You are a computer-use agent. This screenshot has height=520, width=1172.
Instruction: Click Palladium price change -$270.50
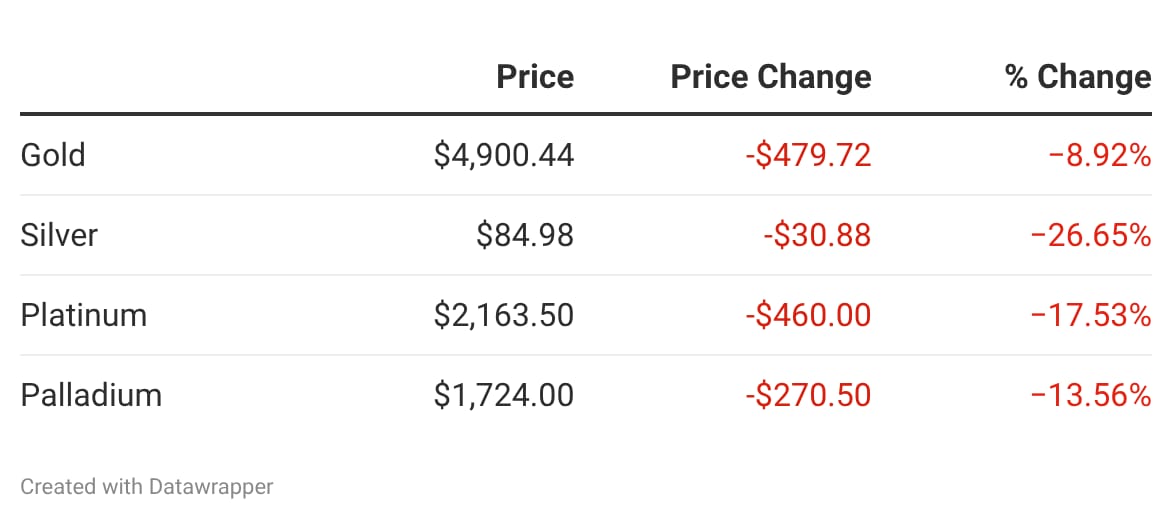point(808,395)
